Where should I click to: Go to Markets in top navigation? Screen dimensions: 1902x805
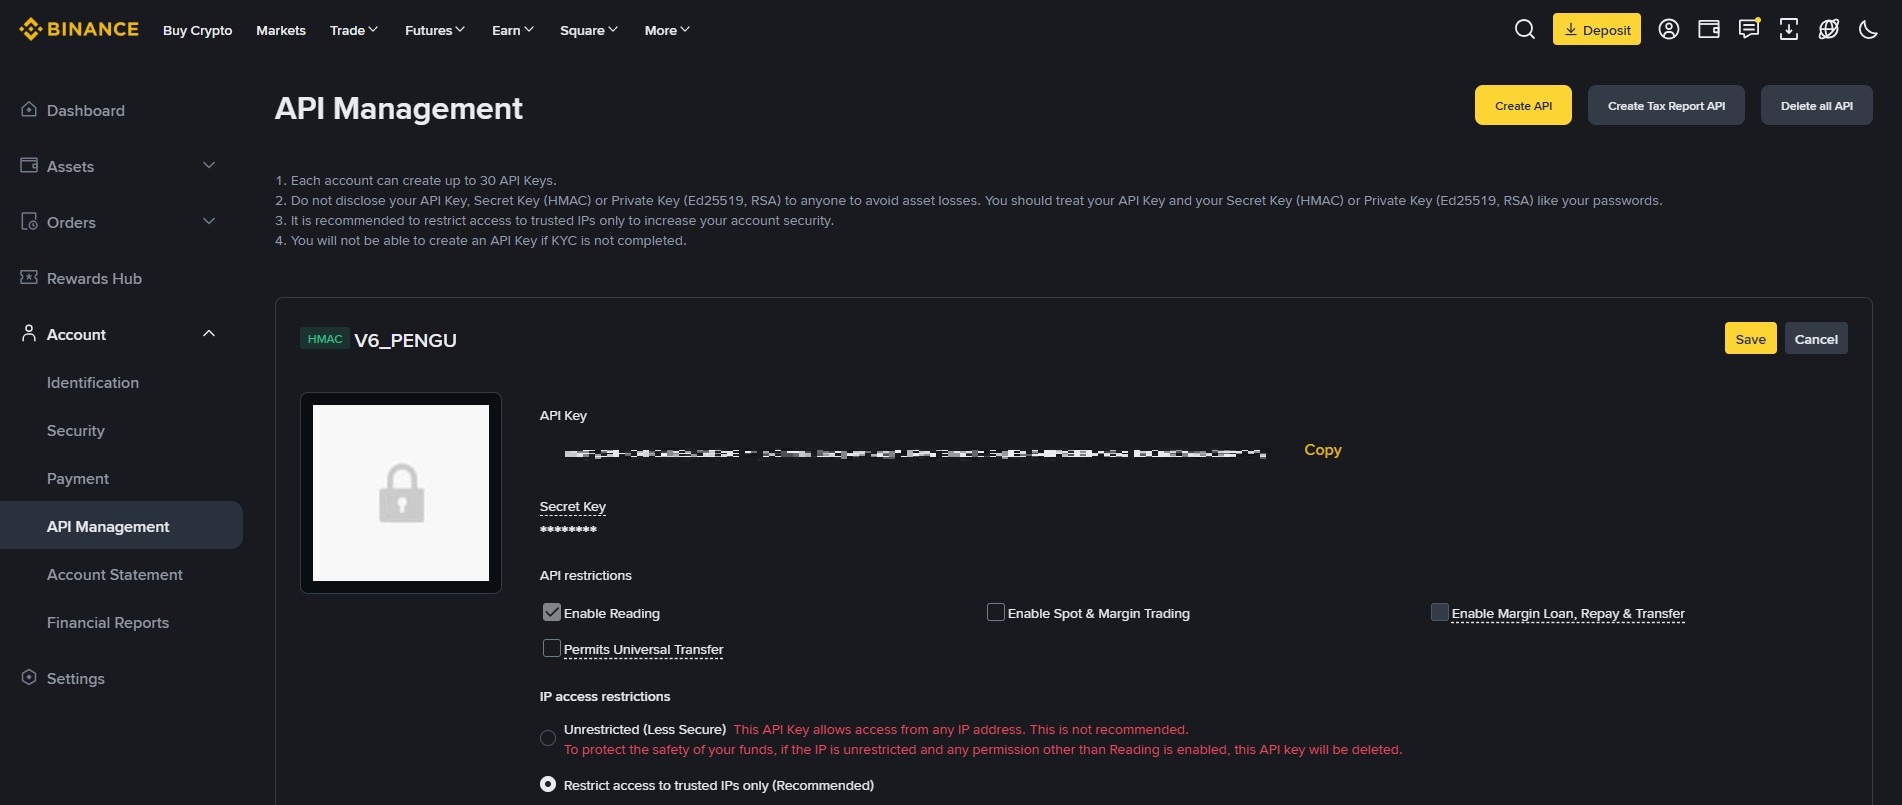(x=281, y=30)
